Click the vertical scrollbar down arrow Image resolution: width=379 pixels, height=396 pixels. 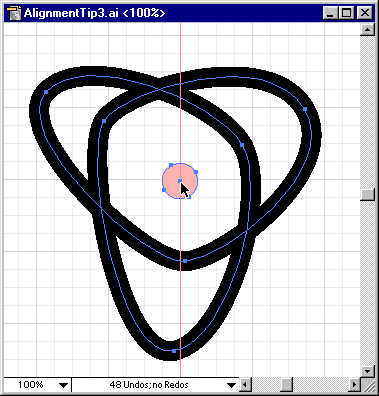(367, 371)
